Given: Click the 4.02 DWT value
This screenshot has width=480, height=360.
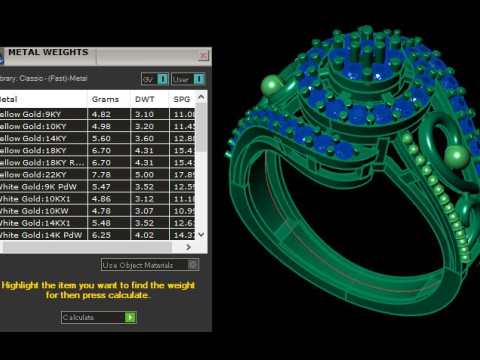Looking at the screenshot, I should (144, 235).
